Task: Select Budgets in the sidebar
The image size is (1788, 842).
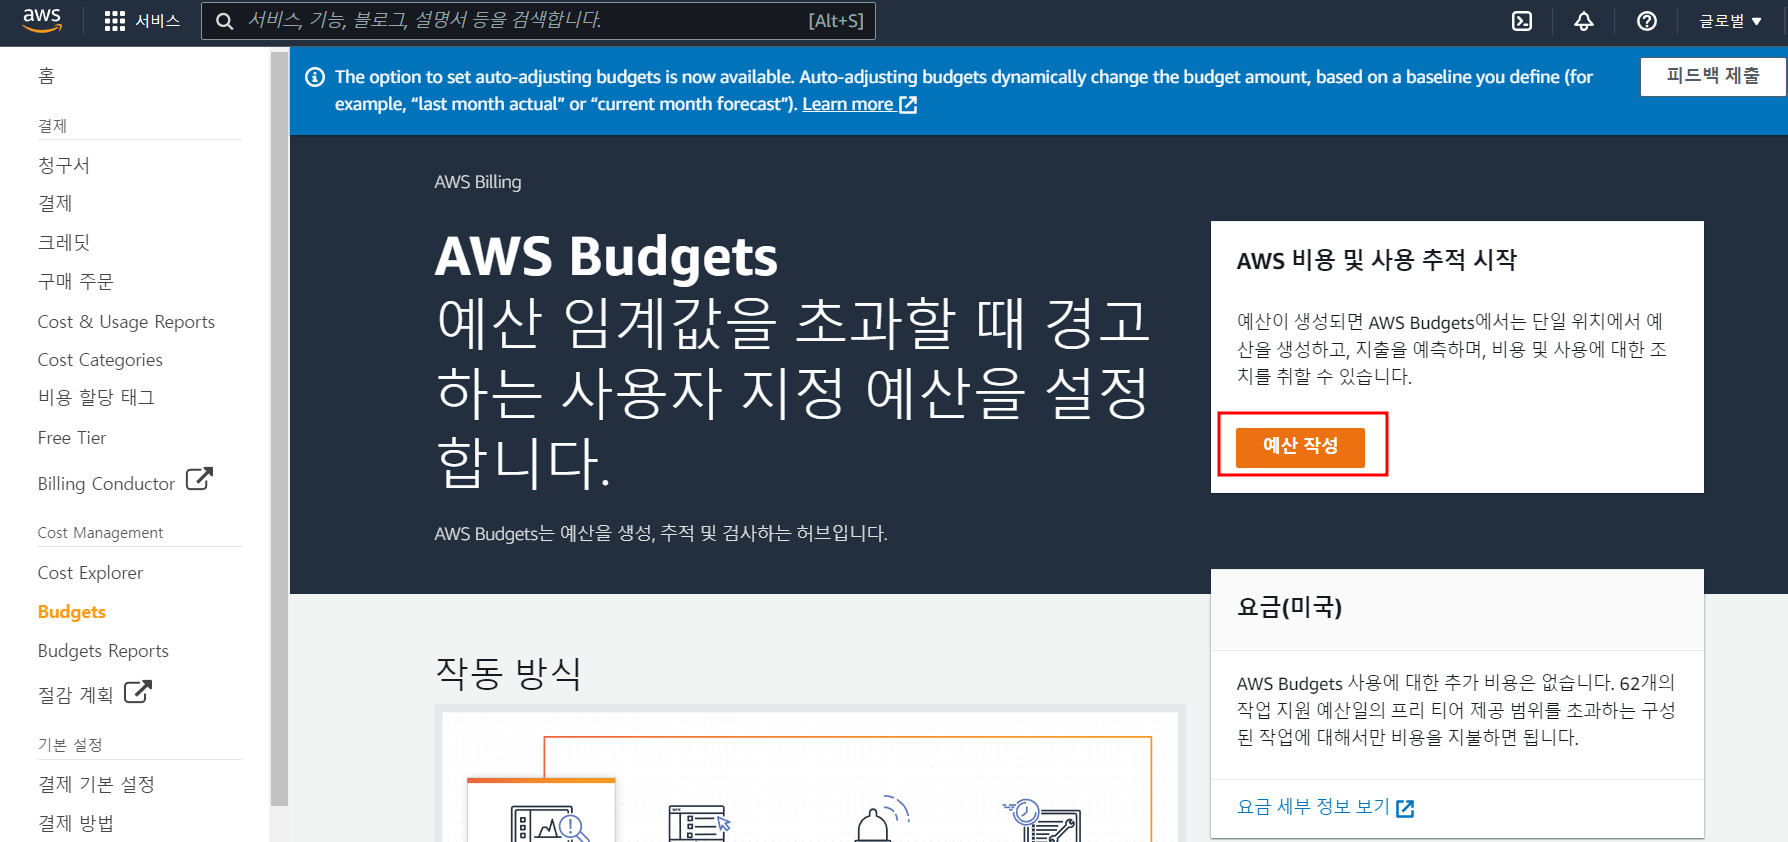Action: (71, 612)
